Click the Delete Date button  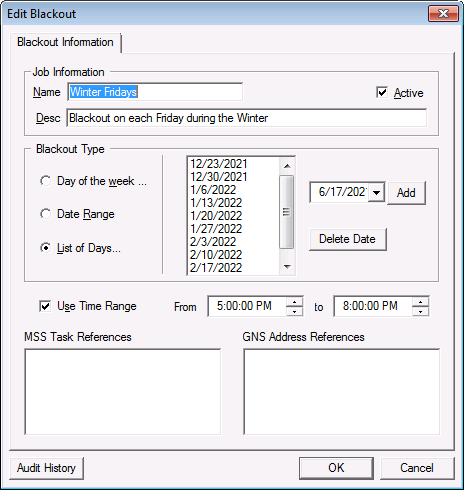[347, 239]
